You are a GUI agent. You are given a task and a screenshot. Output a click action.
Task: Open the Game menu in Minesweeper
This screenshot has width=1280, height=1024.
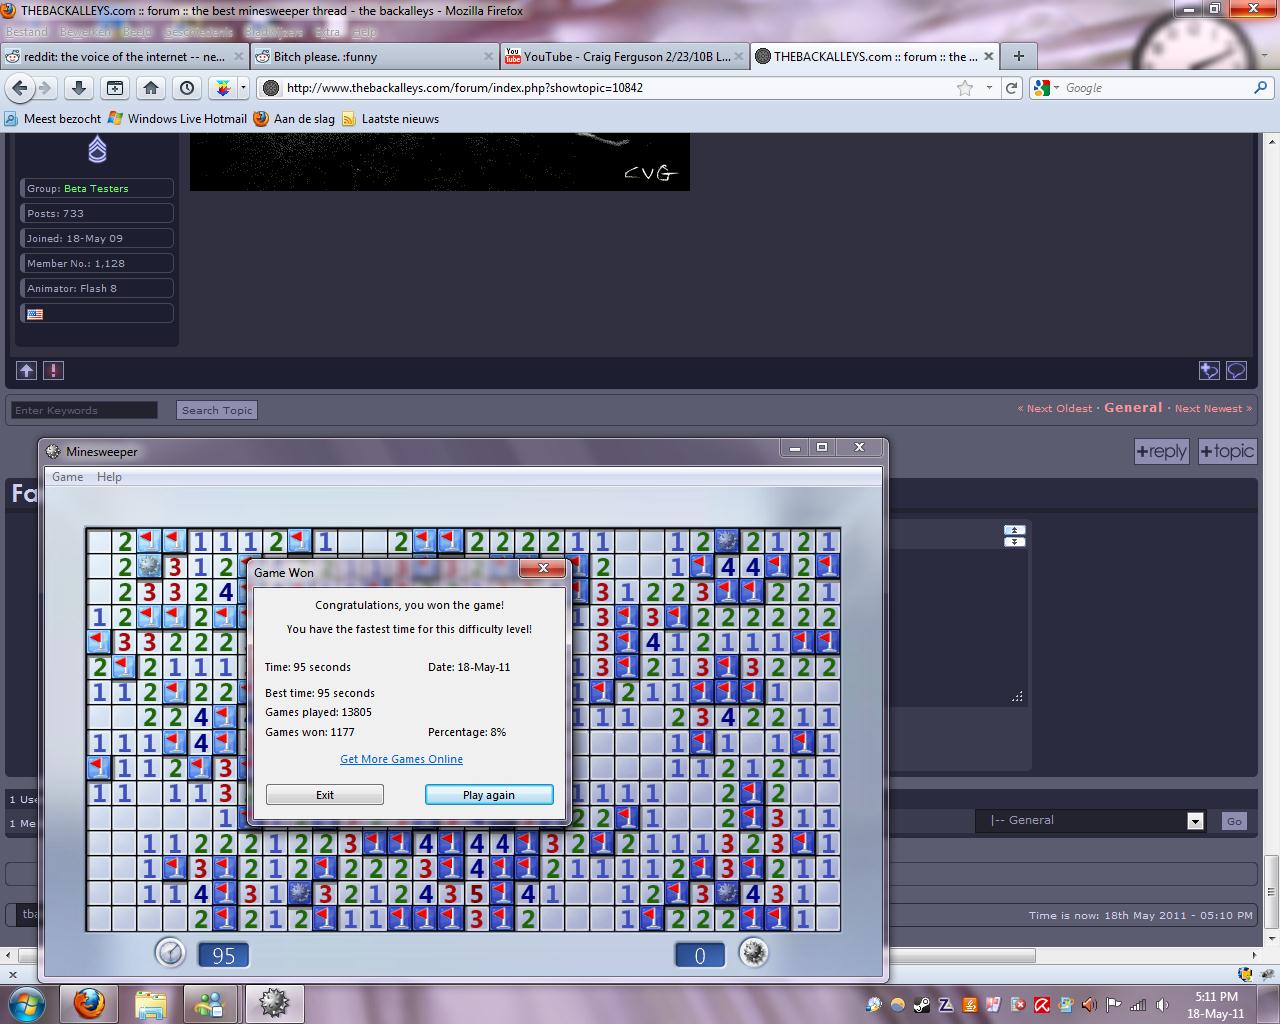pos(67,477)
